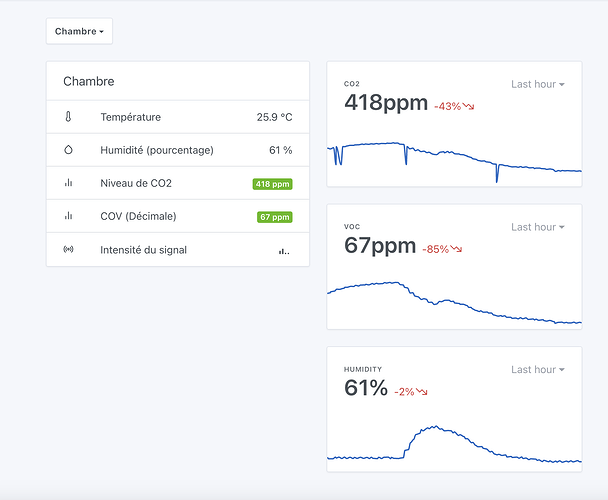608x500 pixels.
Task: Expand the Humidity chart Last hour dropdown
Action: 537,370
